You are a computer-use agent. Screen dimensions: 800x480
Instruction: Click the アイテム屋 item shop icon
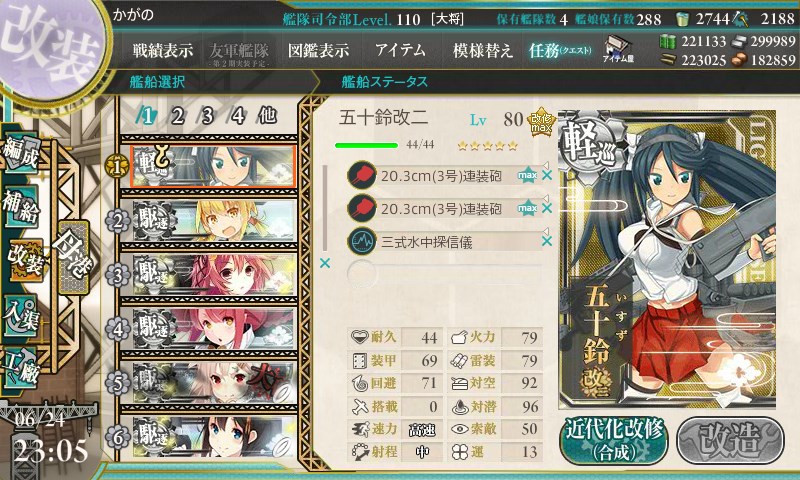618,49
